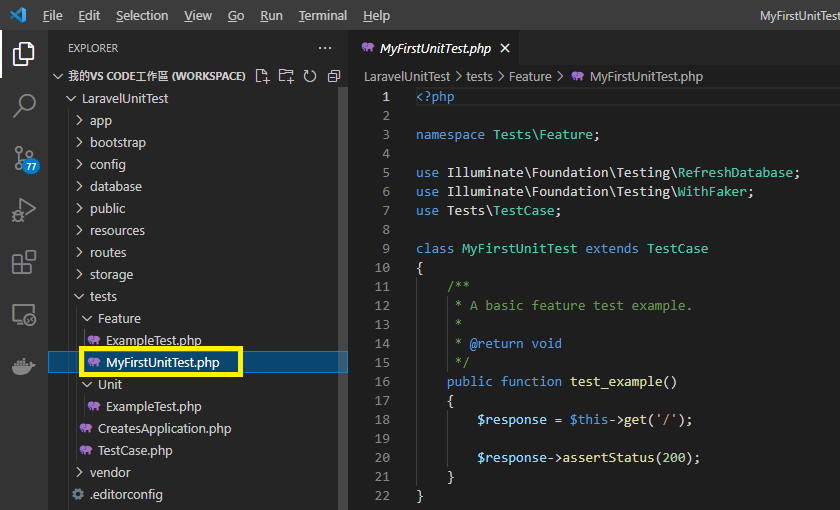Click the Explorer panel vertical scrollbar
This screenshot has height=510, width=840.
point(343,298)
